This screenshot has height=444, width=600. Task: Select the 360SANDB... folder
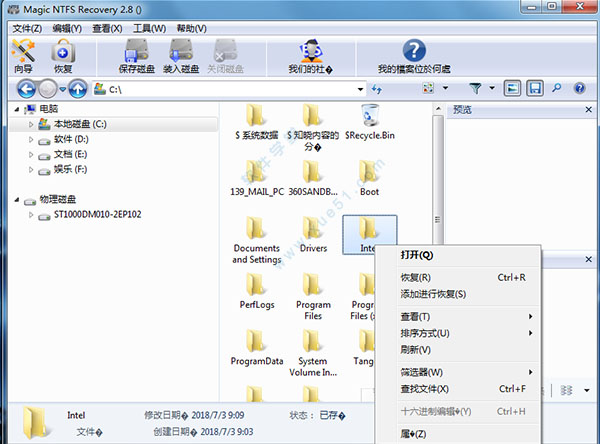pyautogui.click(x=313, y=179)
